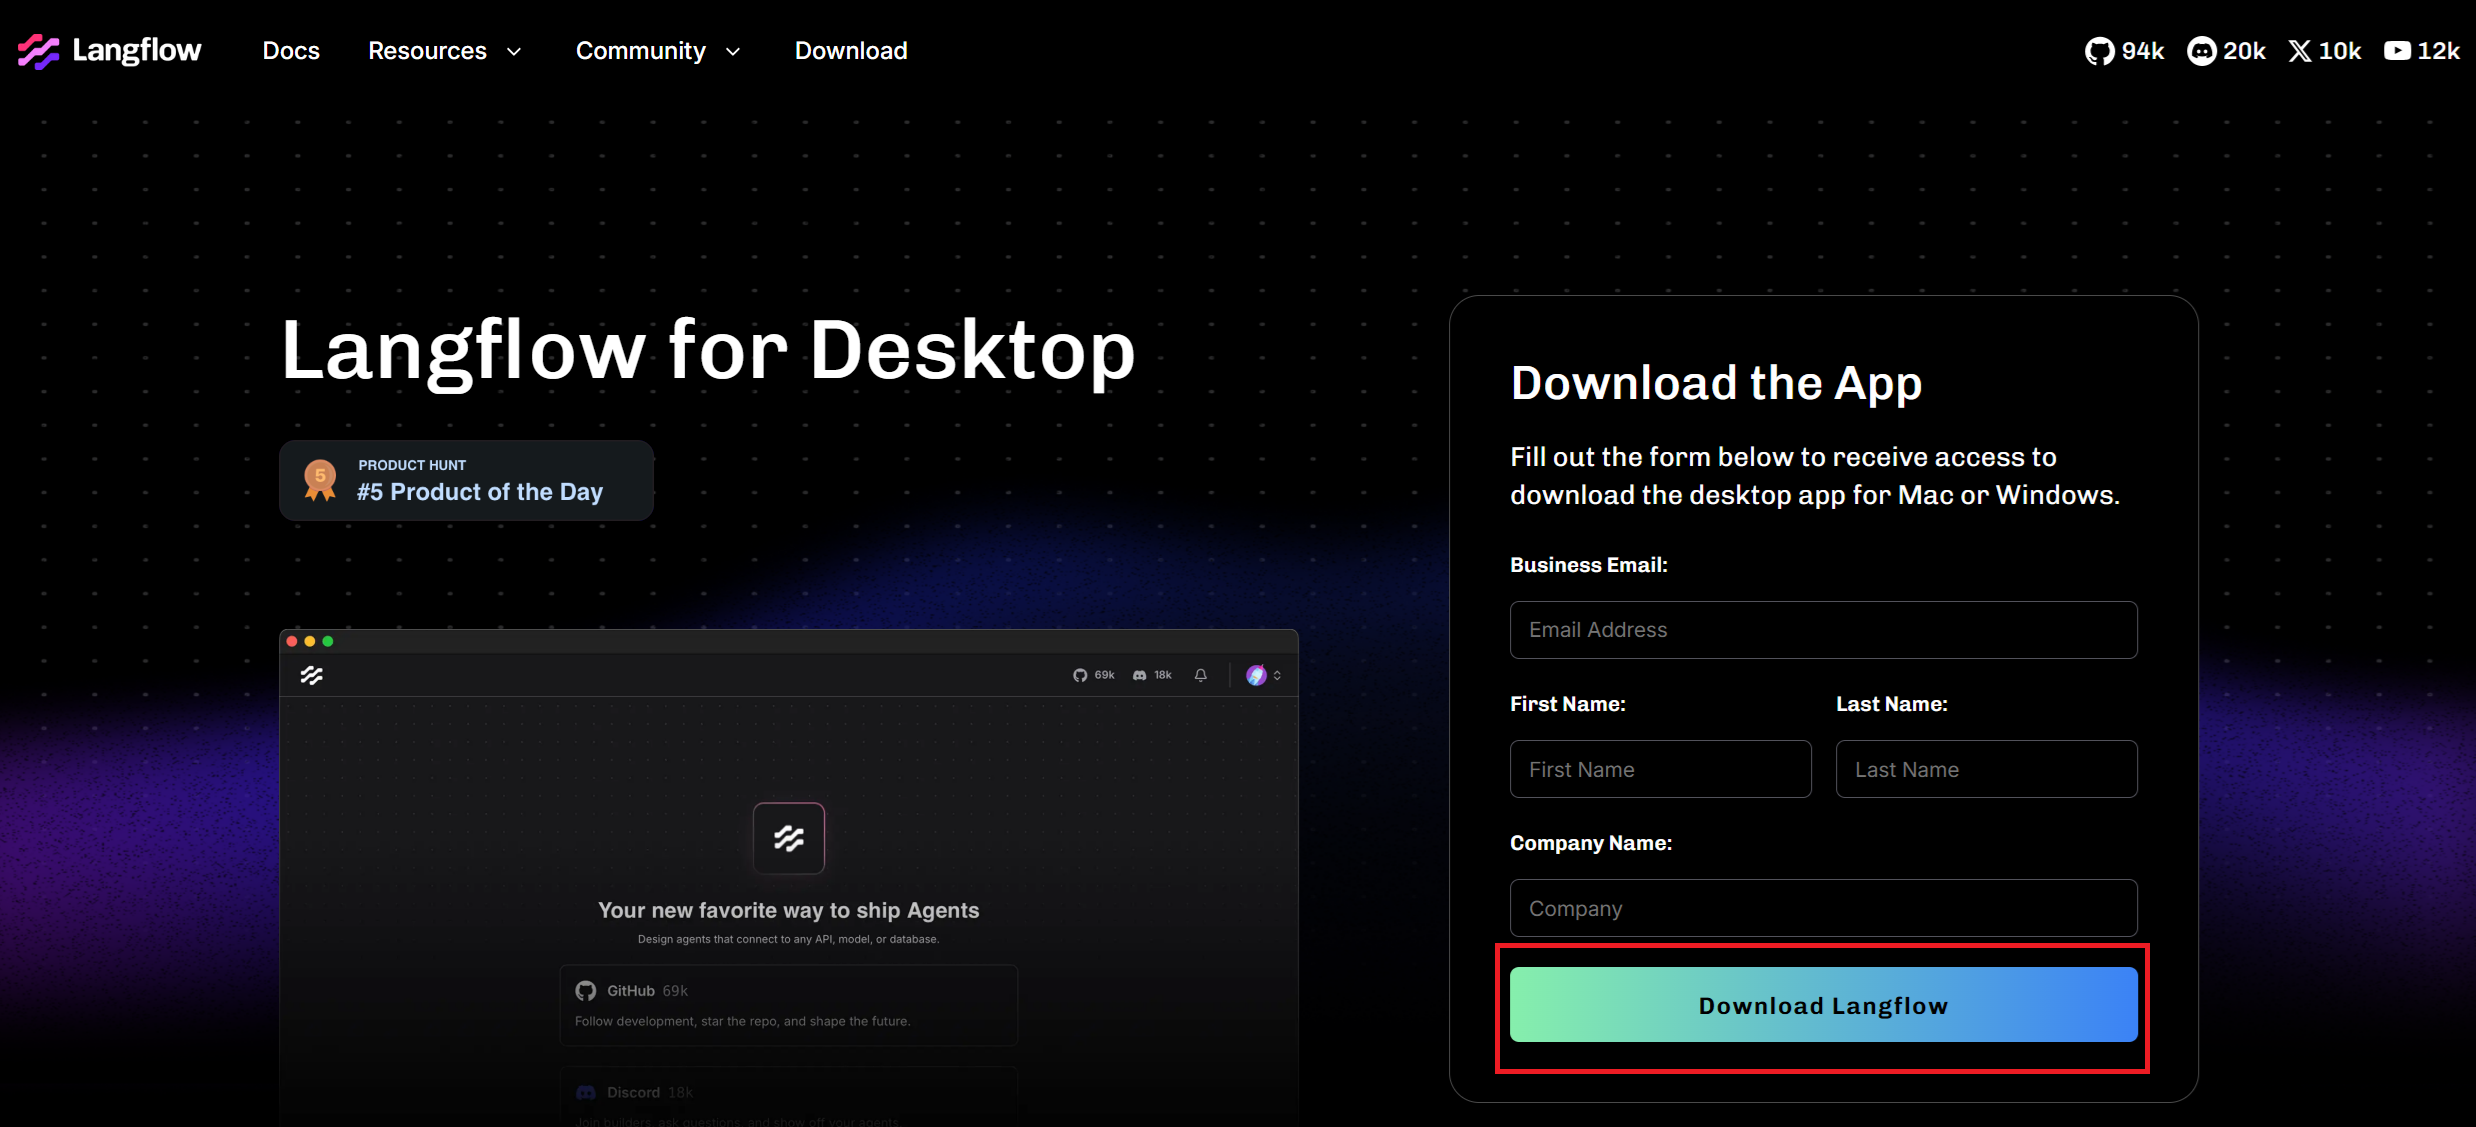This screenshot has width=2476, height=1127.
Task: Click the "First Name:" label
Action: (x=1568, y=704)
